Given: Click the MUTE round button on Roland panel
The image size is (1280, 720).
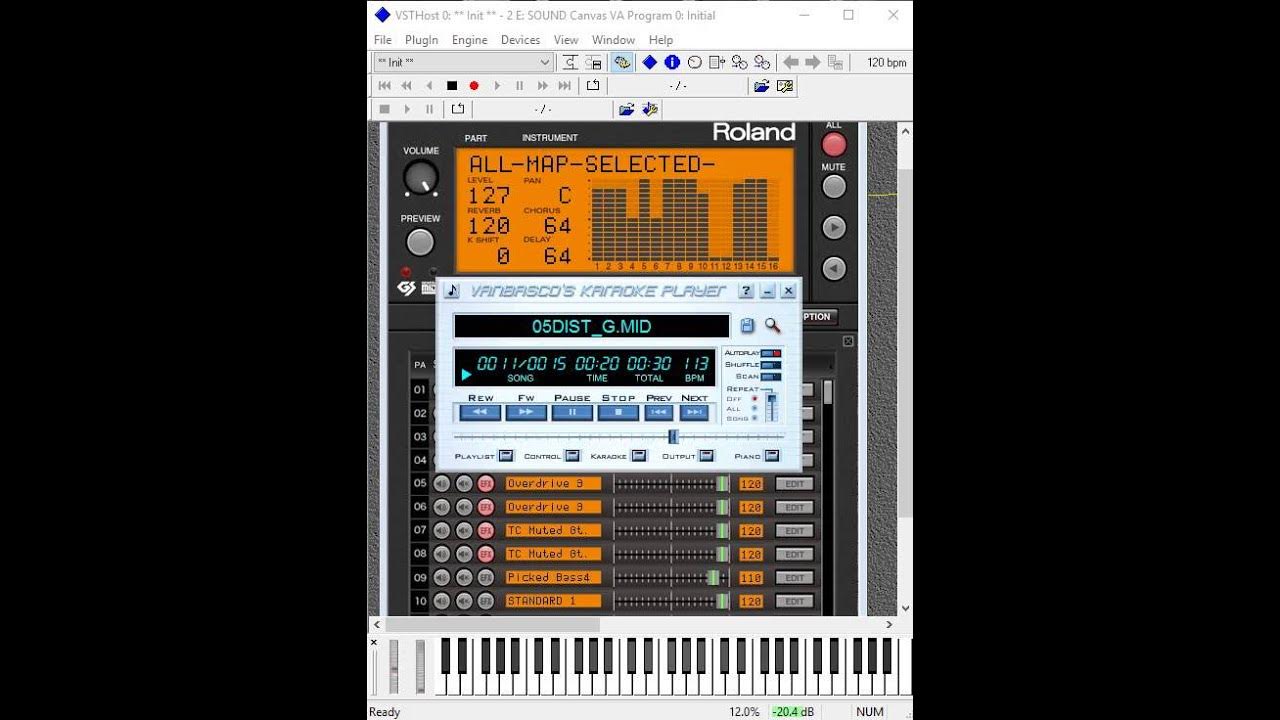Looking at the screenshot, I should 834,187.
